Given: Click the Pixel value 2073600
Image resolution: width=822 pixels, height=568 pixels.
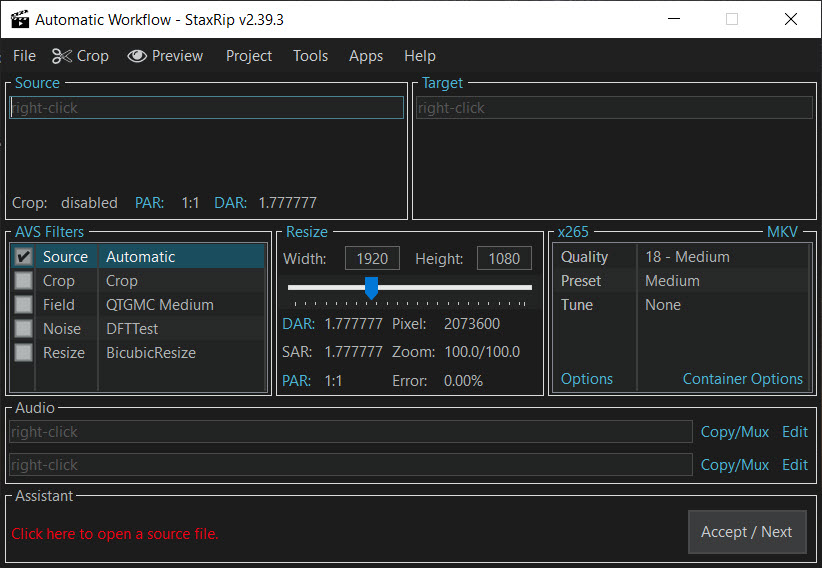Looking at the screenshot, I should tap(472, 324).
